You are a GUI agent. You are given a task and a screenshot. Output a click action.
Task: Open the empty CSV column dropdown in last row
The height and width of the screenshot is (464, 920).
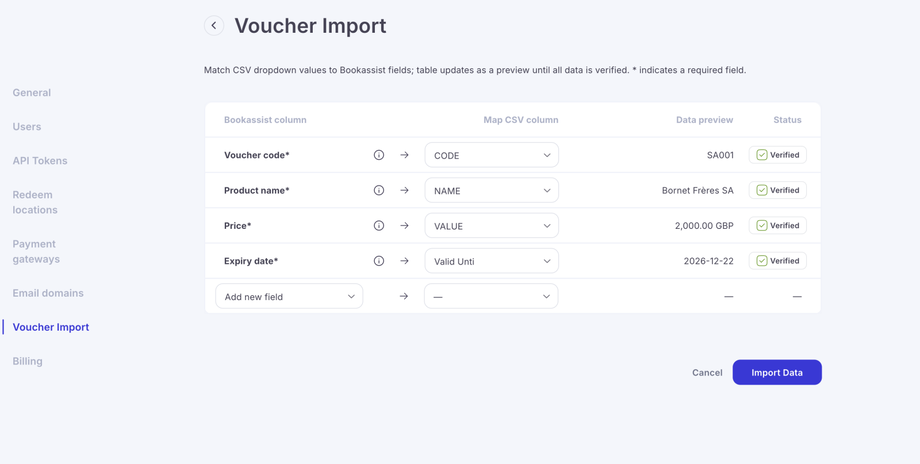click(491, 296)
